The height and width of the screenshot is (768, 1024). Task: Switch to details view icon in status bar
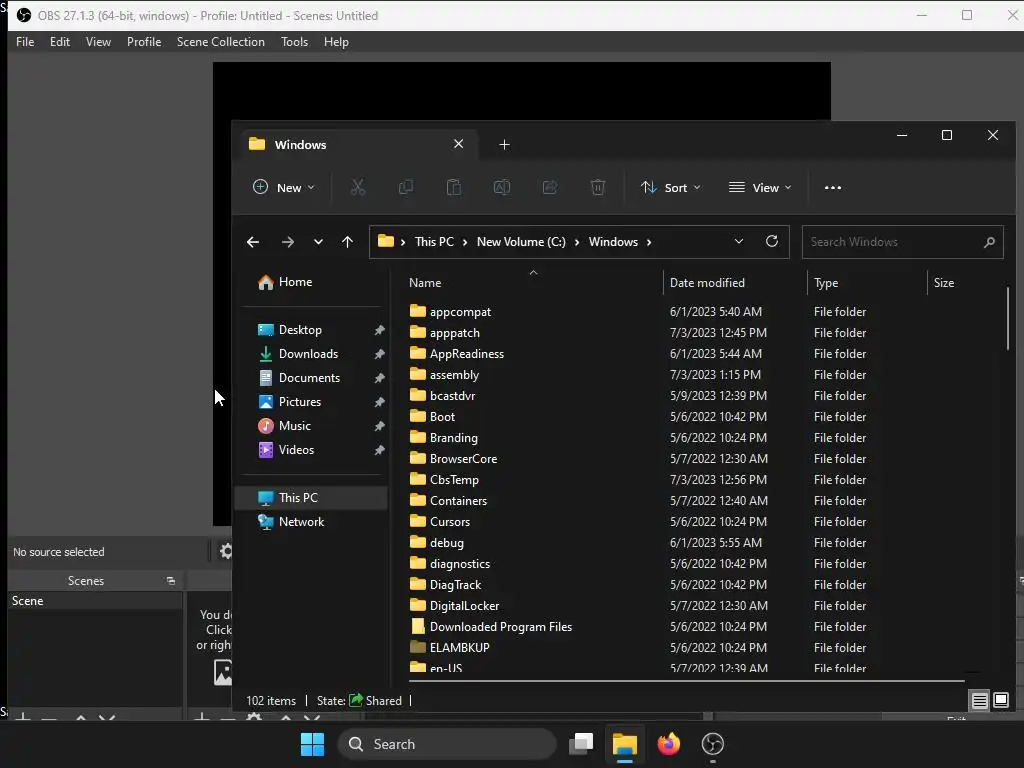980,701
